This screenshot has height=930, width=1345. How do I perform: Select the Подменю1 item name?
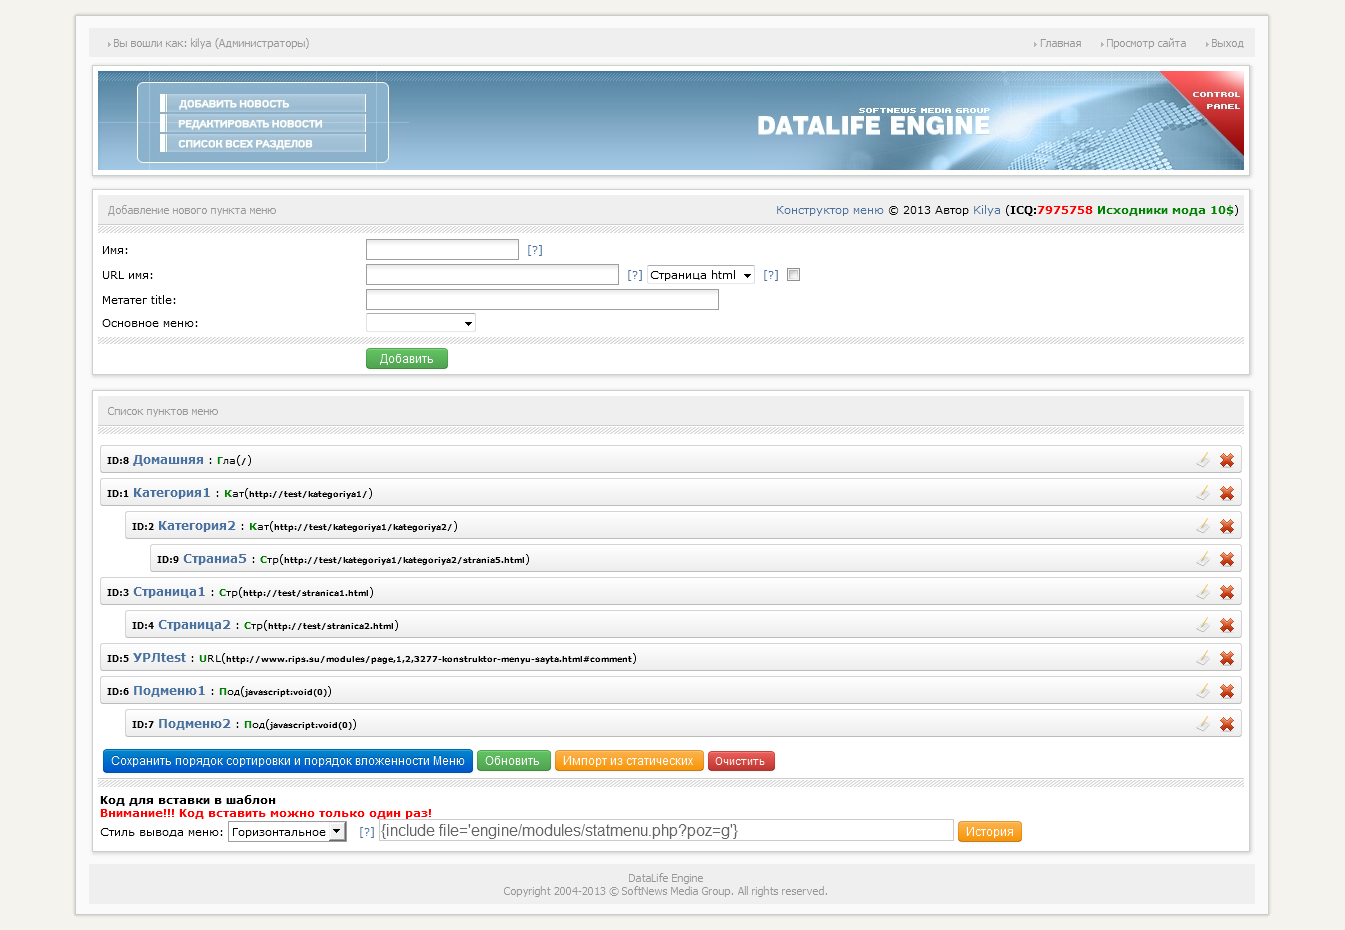pyautogui.click(x=169, y=691)
